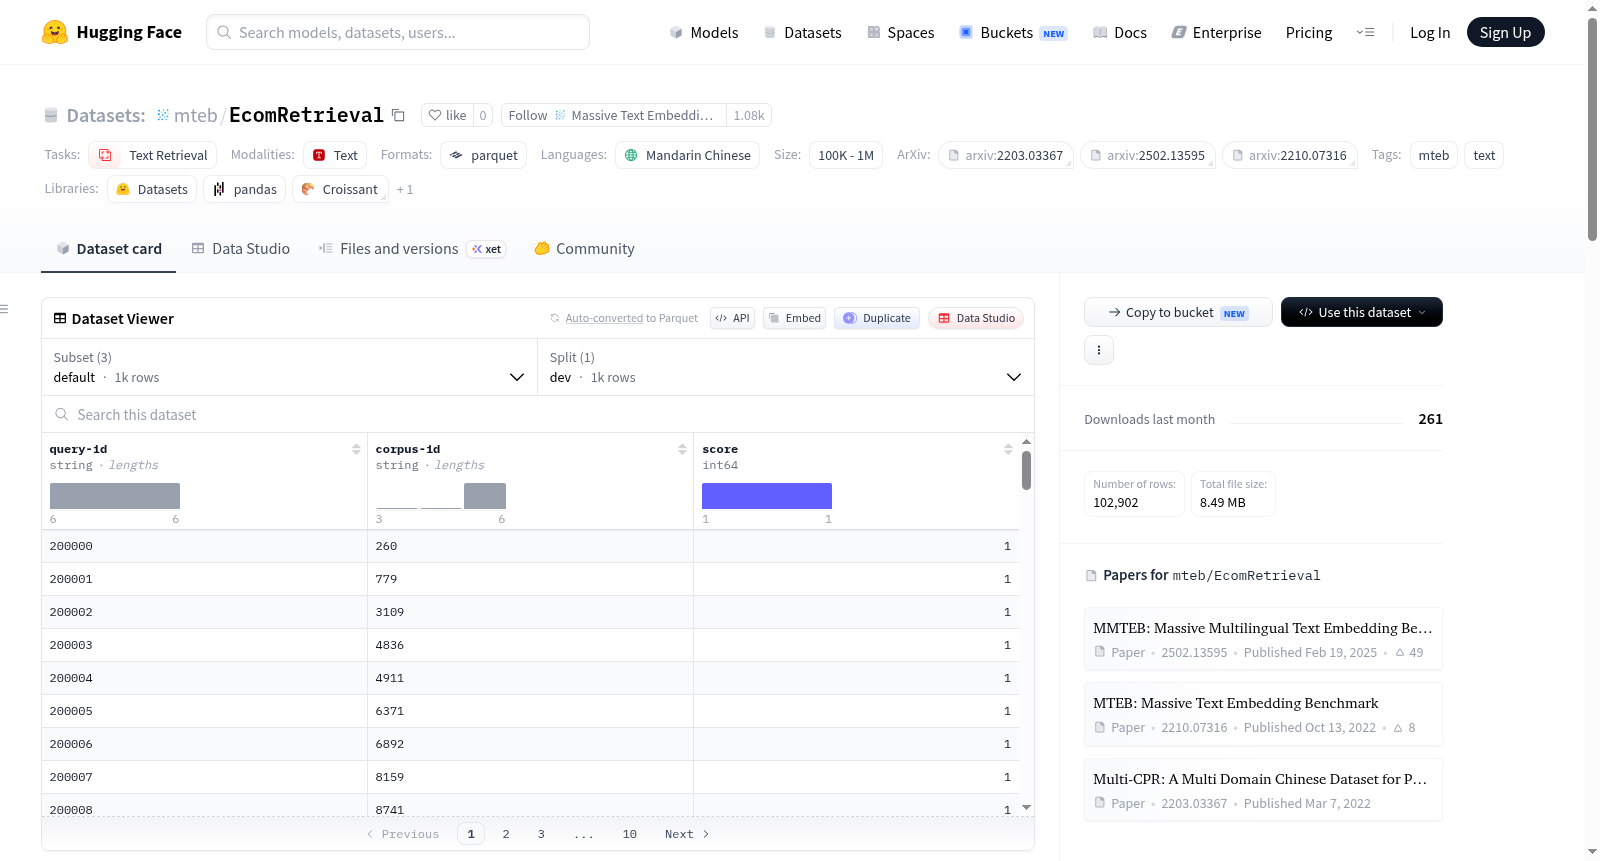The width and height of the screenshot is (1600, 861).
Task: Select the pandas library tag
Action: tap(245, 189)
